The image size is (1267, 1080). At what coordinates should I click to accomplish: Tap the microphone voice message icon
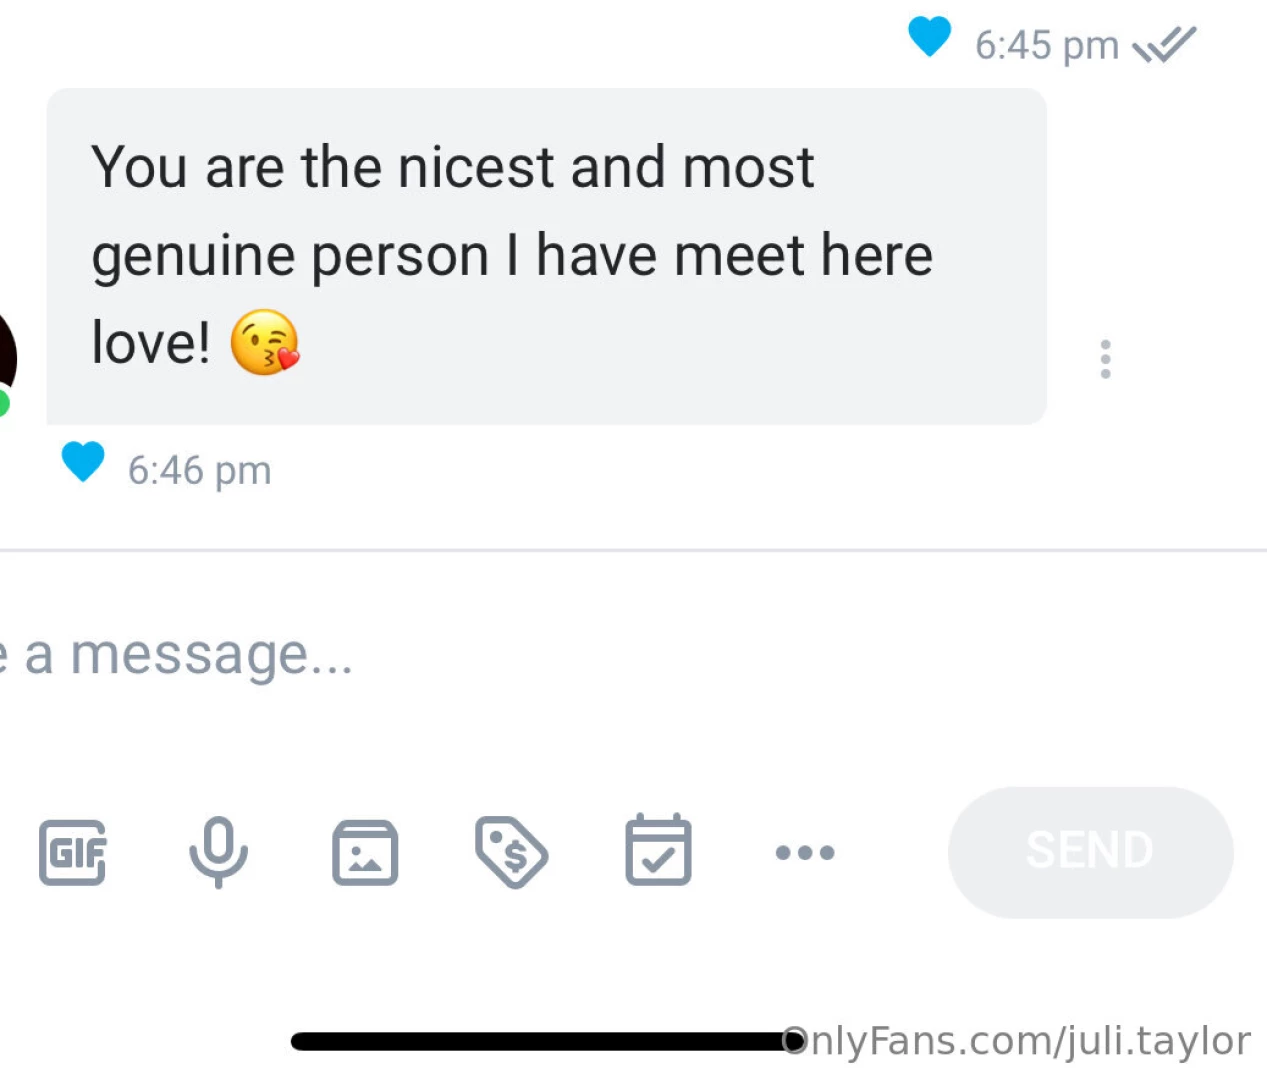(x=218, y=852)
